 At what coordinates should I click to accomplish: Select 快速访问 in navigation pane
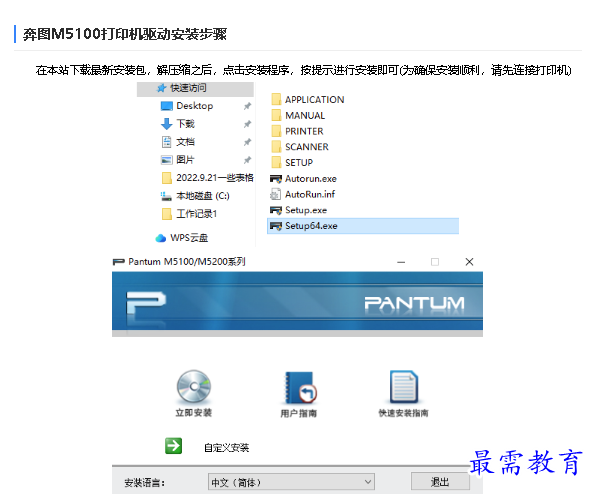tap(195, 88)
